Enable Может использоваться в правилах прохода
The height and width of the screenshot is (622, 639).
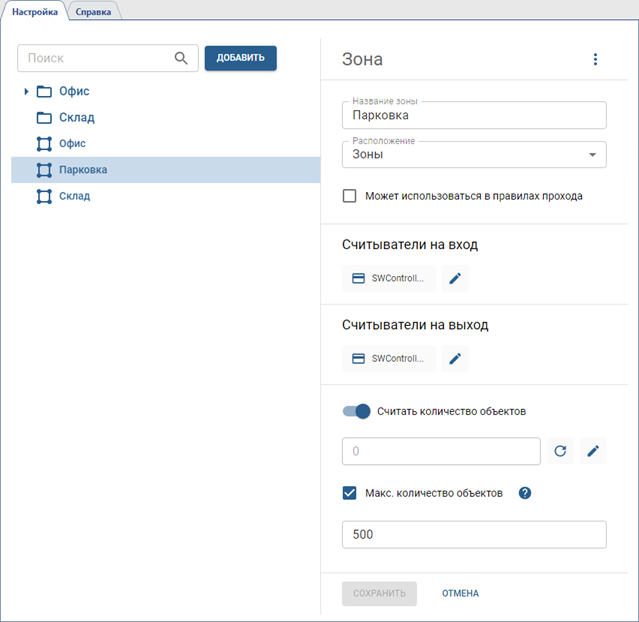[350, 196]
